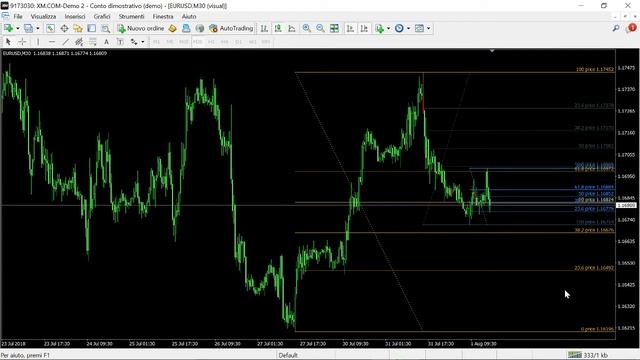The image size is (640, 360).
Task: Open the Aiuto menu
Action: pyautogui.click(x=189, y=16)
